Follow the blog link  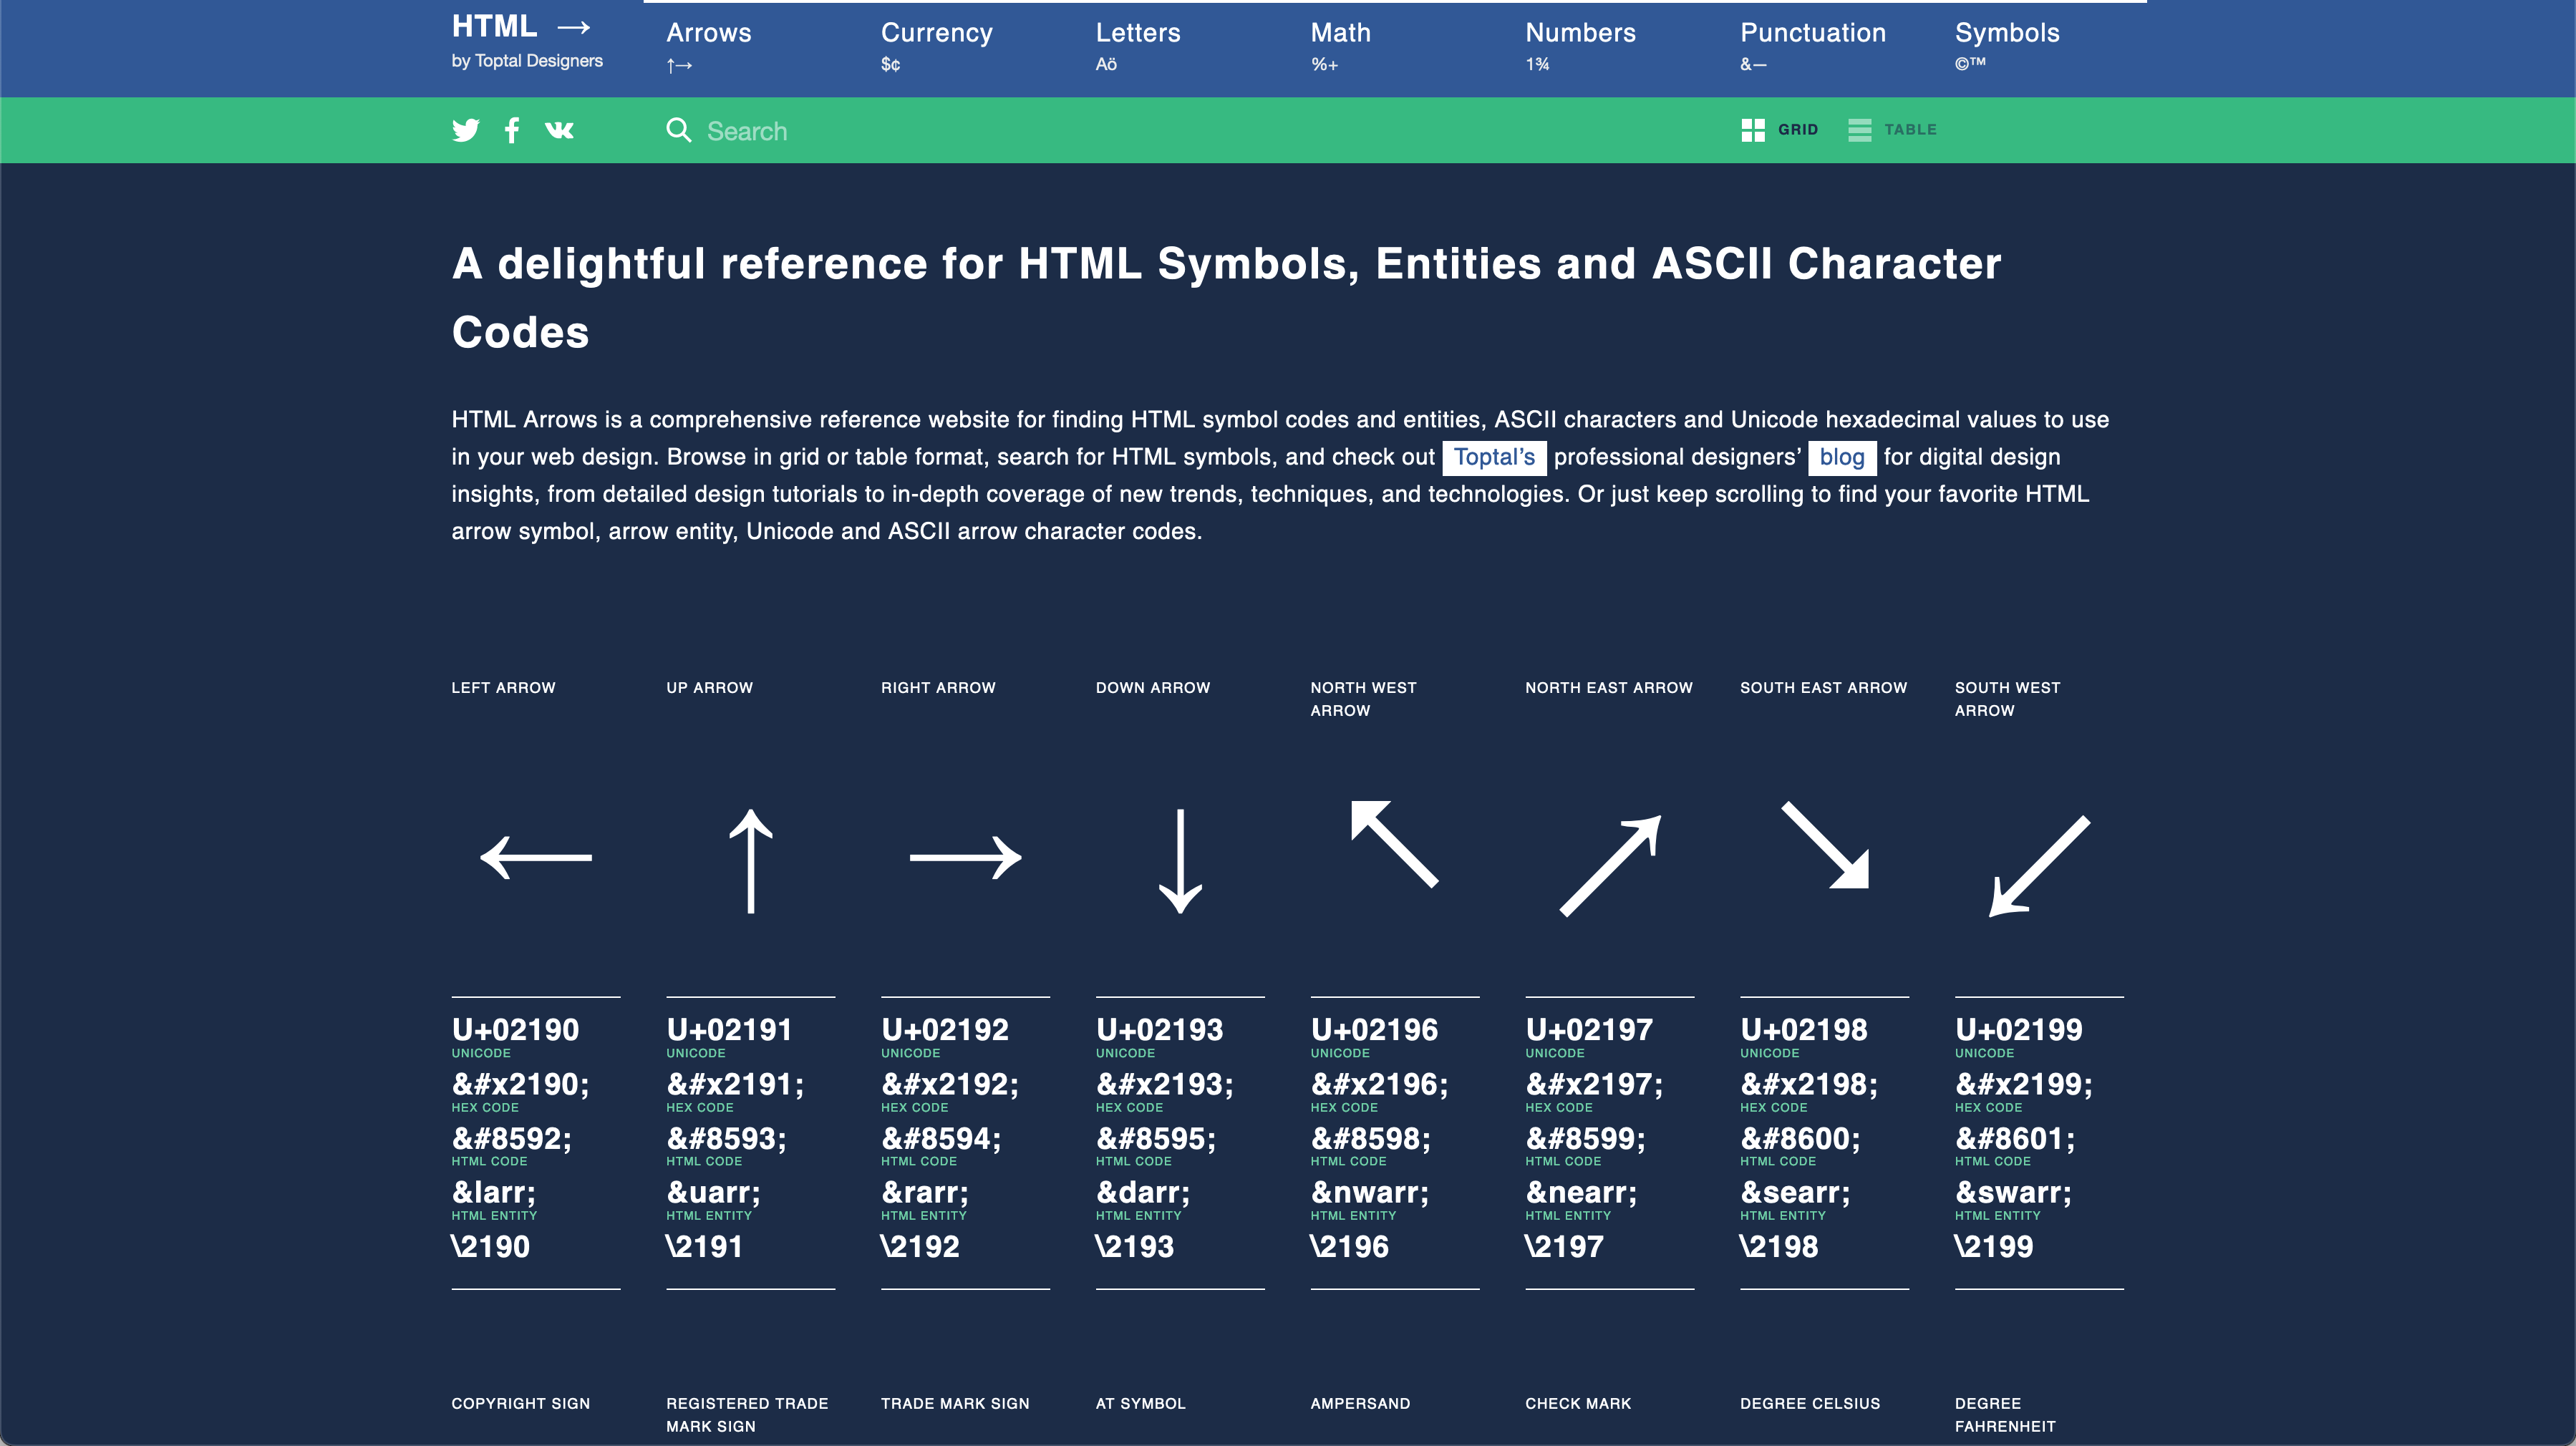click(x=1842, y=457)
